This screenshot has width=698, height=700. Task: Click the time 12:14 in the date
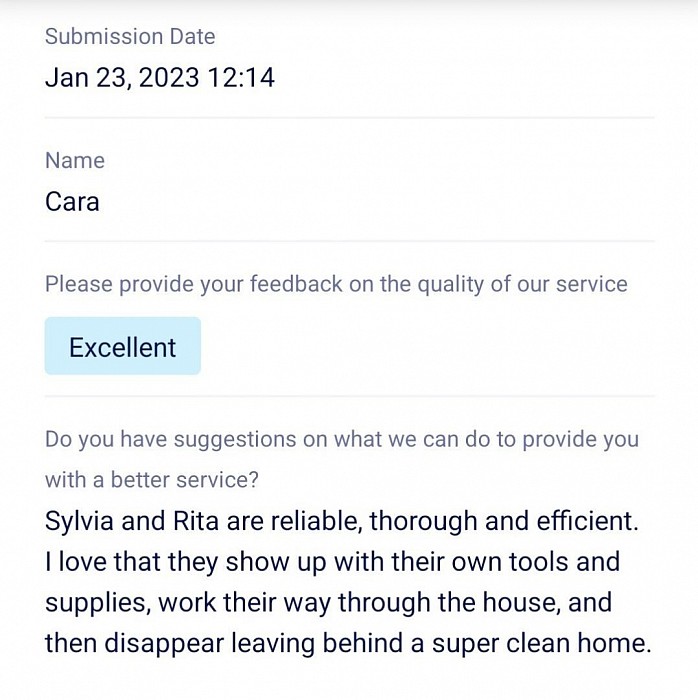(x=241, y=78)
